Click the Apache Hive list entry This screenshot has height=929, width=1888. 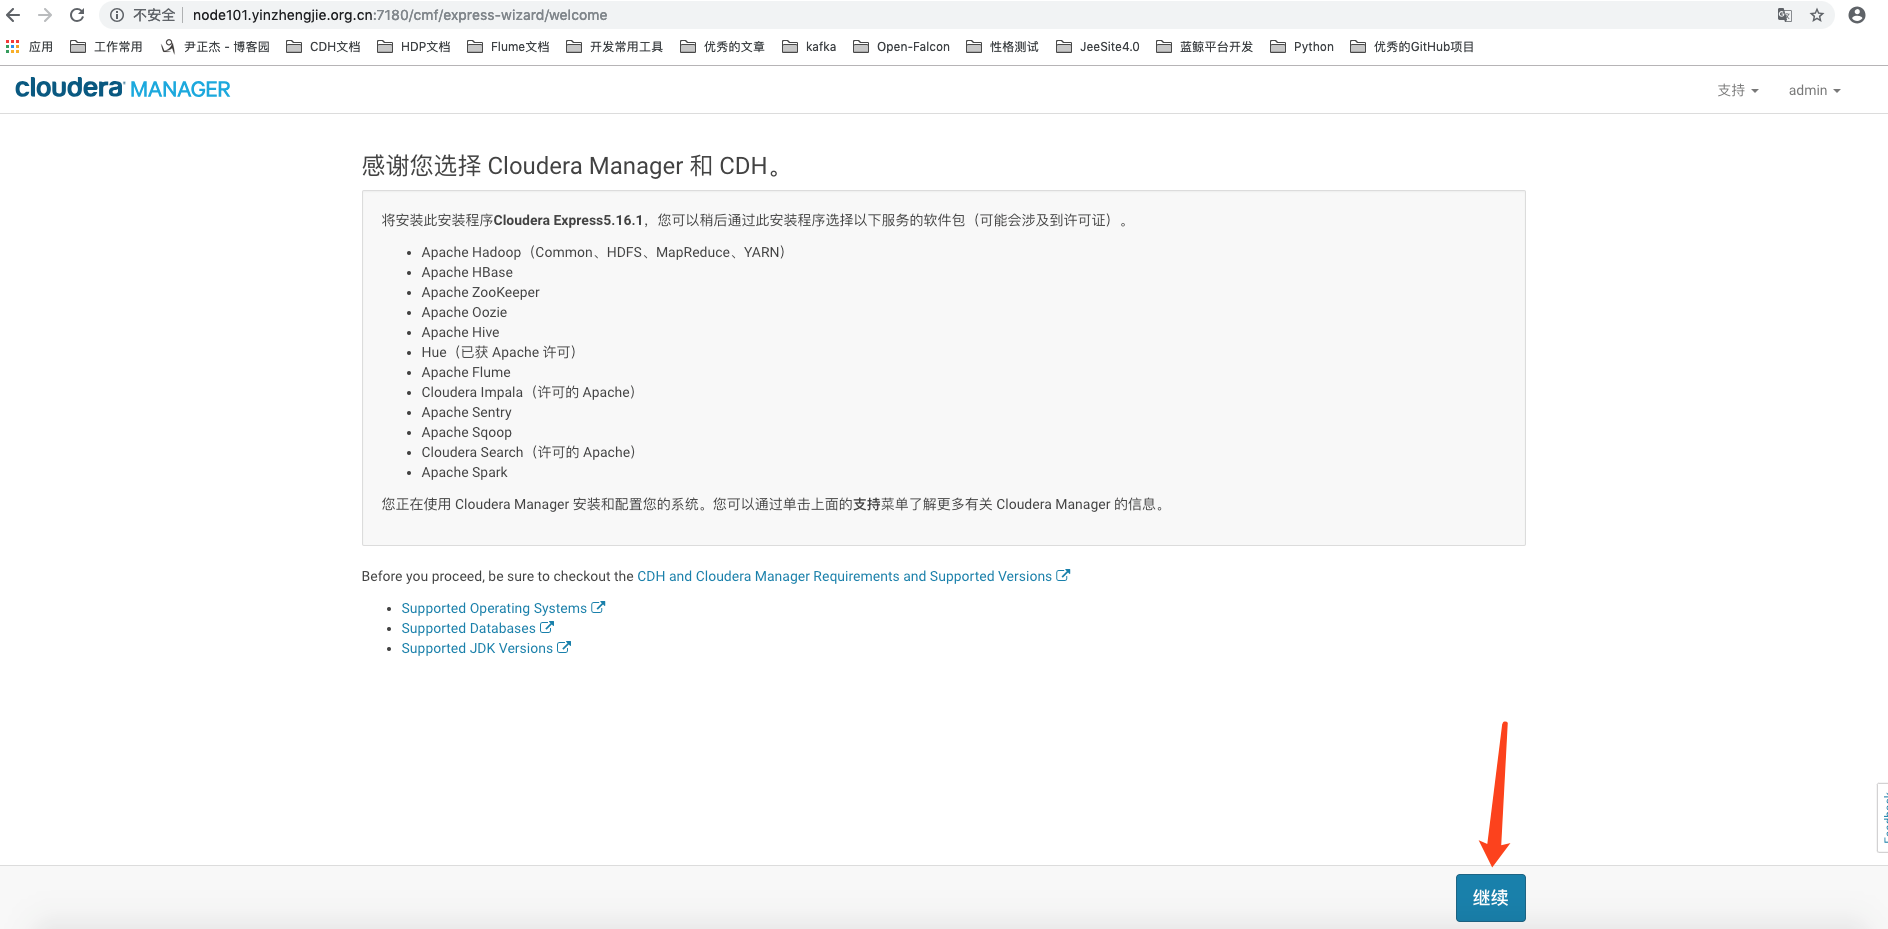click(460, 332)
